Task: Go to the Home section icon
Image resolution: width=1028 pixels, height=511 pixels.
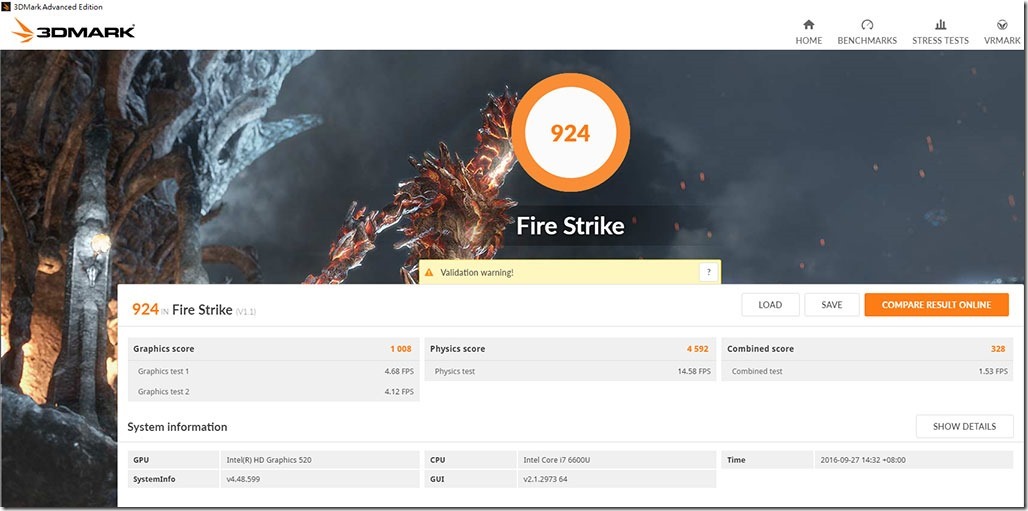Action: pyautogui.click(x=808, y=25)
